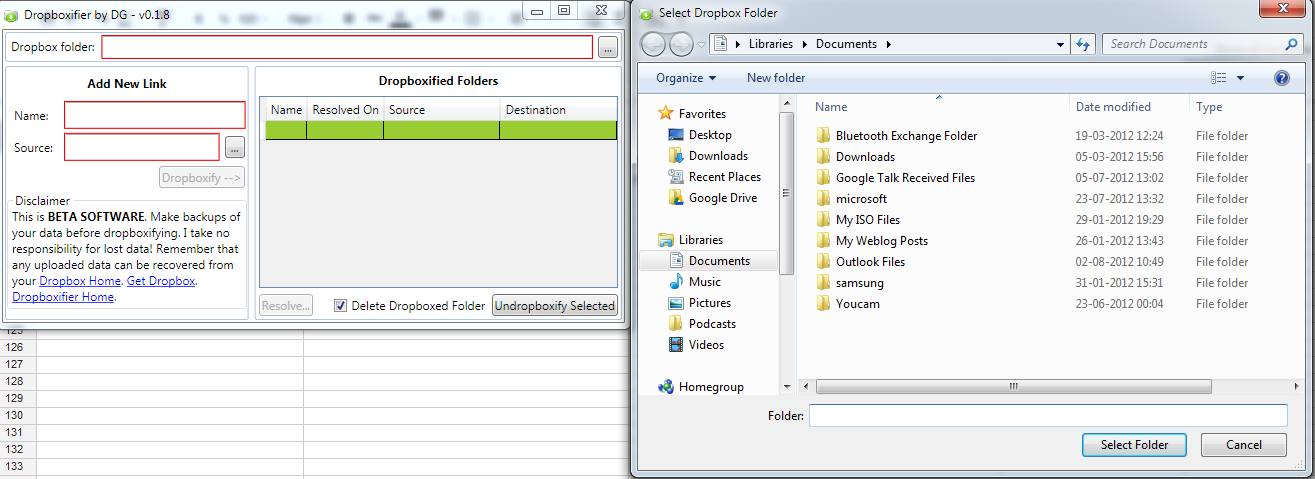Click the Source browse ellipsis button
Image resolution: width=1315 pixels, height=479 pixels.
pos(234,148)
